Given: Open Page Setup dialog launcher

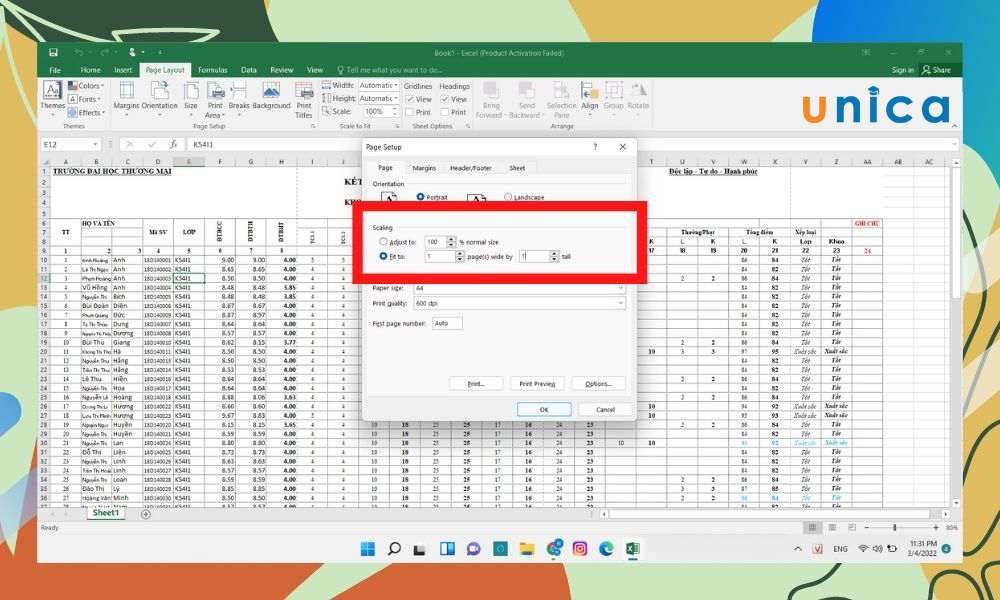Looking at the screenshot, I should pyautogui.click(x=313, y=126).
